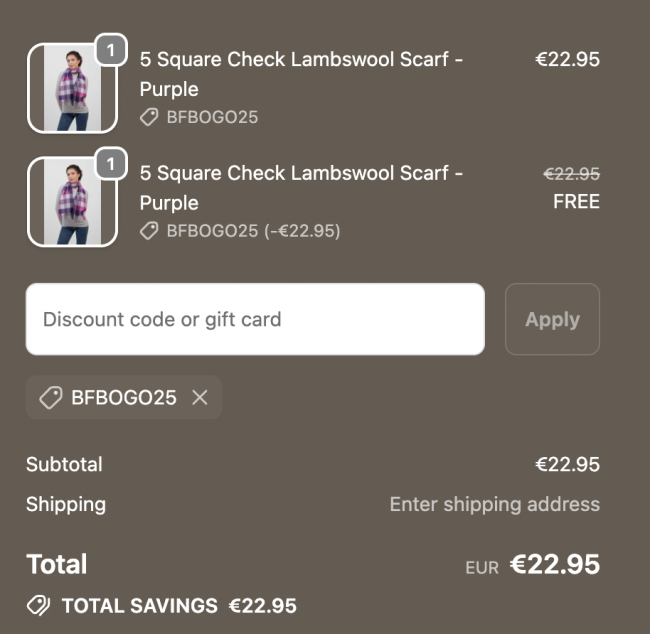The width and height of the screenshot is (650, 634).
Task: Click the FREE price label
Action: [576, 201]
